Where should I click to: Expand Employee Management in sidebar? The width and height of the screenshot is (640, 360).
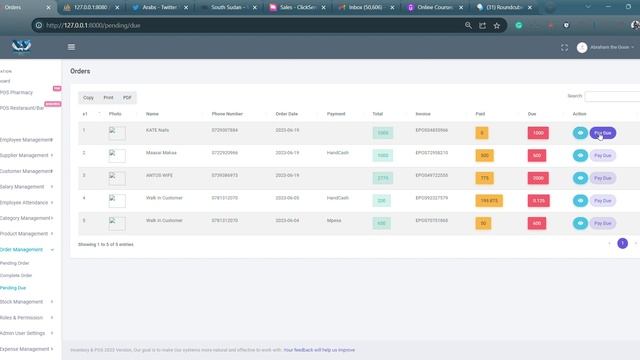pos(27,140)
